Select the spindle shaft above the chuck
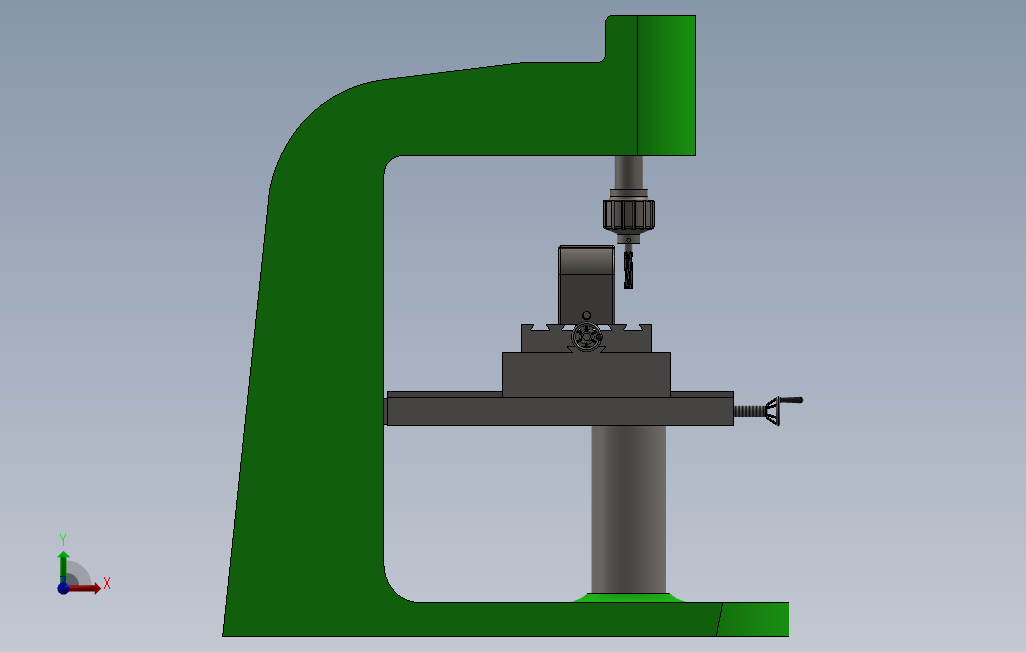 point(629,172)
